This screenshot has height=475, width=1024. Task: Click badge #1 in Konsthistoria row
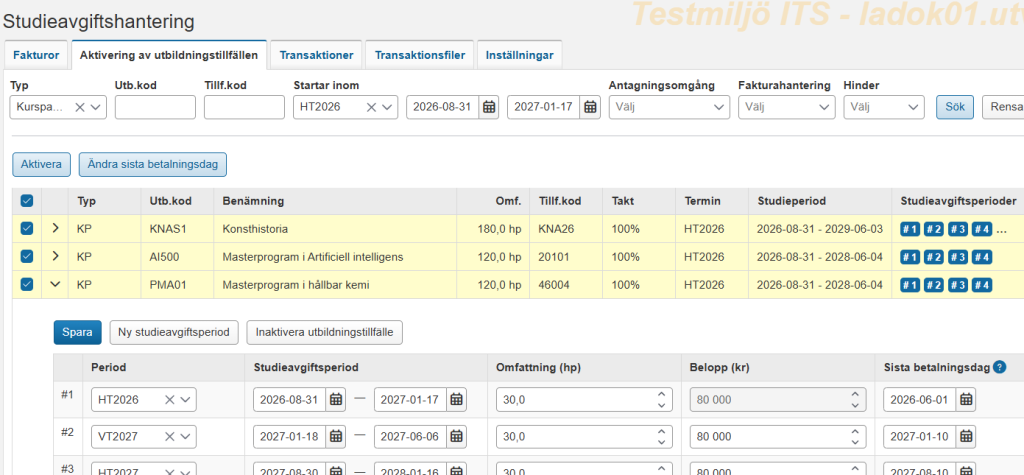(910, 229)
